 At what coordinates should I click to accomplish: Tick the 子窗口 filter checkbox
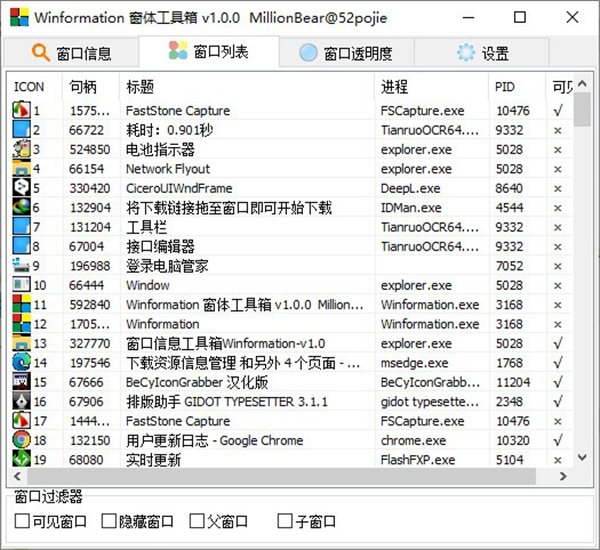[x=285, y=521]
